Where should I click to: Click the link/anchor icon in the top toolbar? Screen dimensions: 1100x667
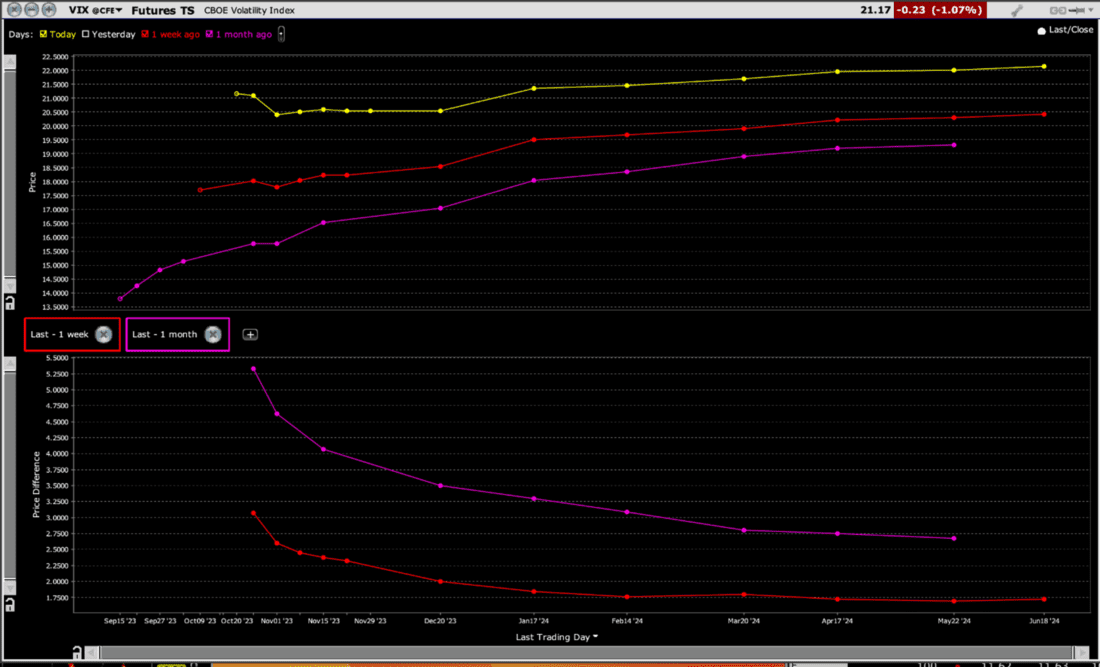pyautogui.click(x=1058, y=9)
